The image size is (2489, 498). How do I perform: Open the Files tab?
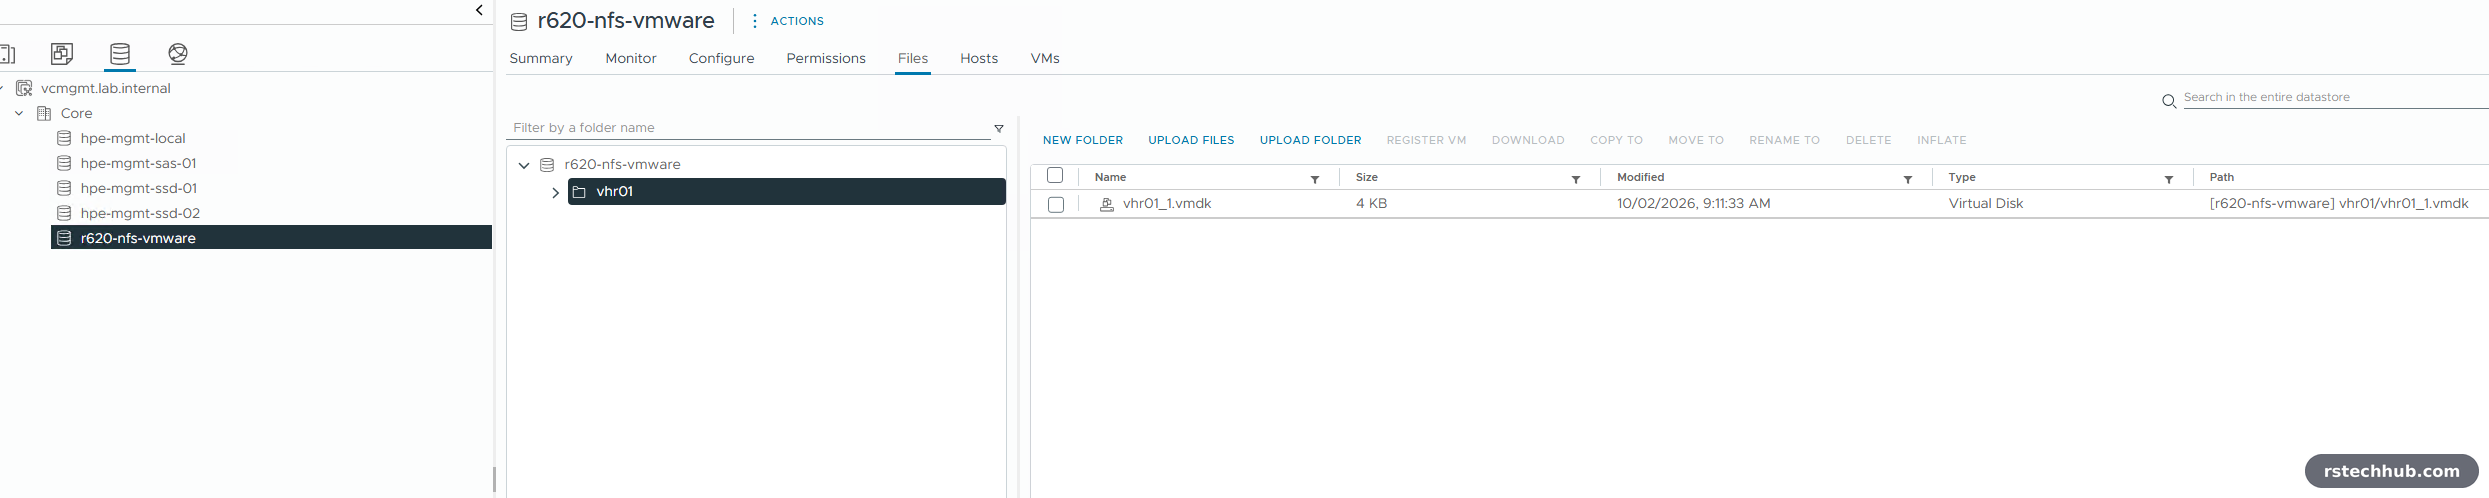(x=913, y=58)
